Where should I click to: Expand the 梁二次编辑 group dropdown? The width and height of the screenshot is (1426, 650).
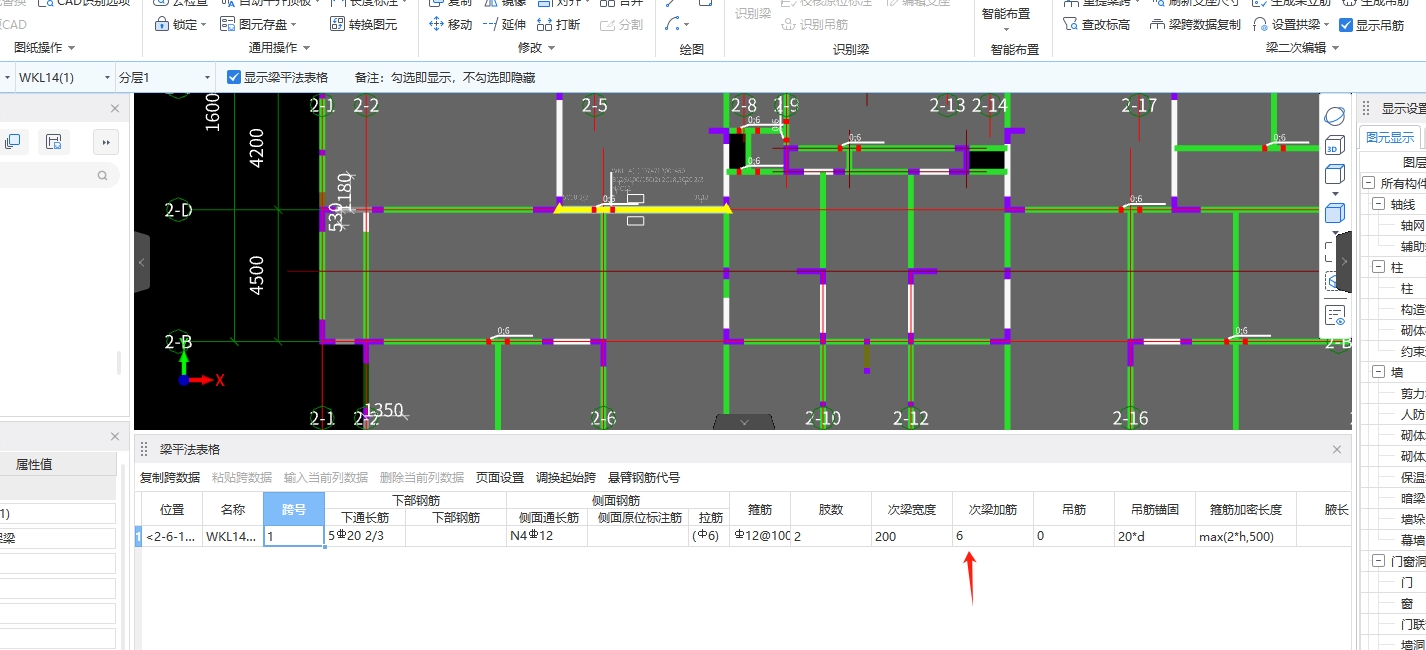click(x=1335, y=48)
